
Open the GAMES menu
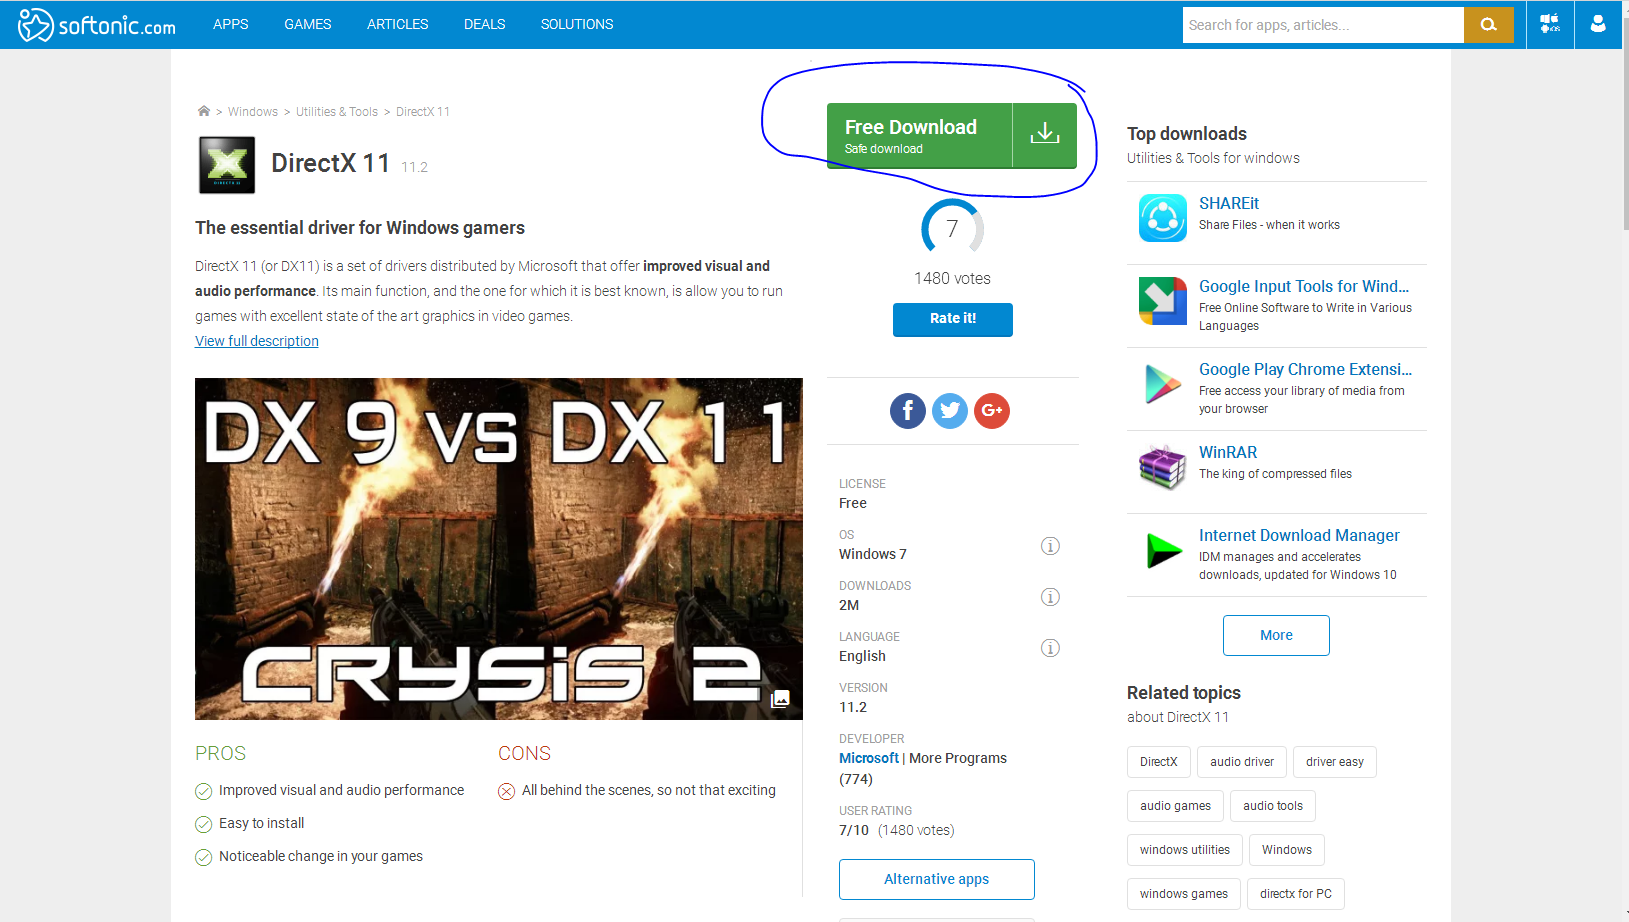307,24
